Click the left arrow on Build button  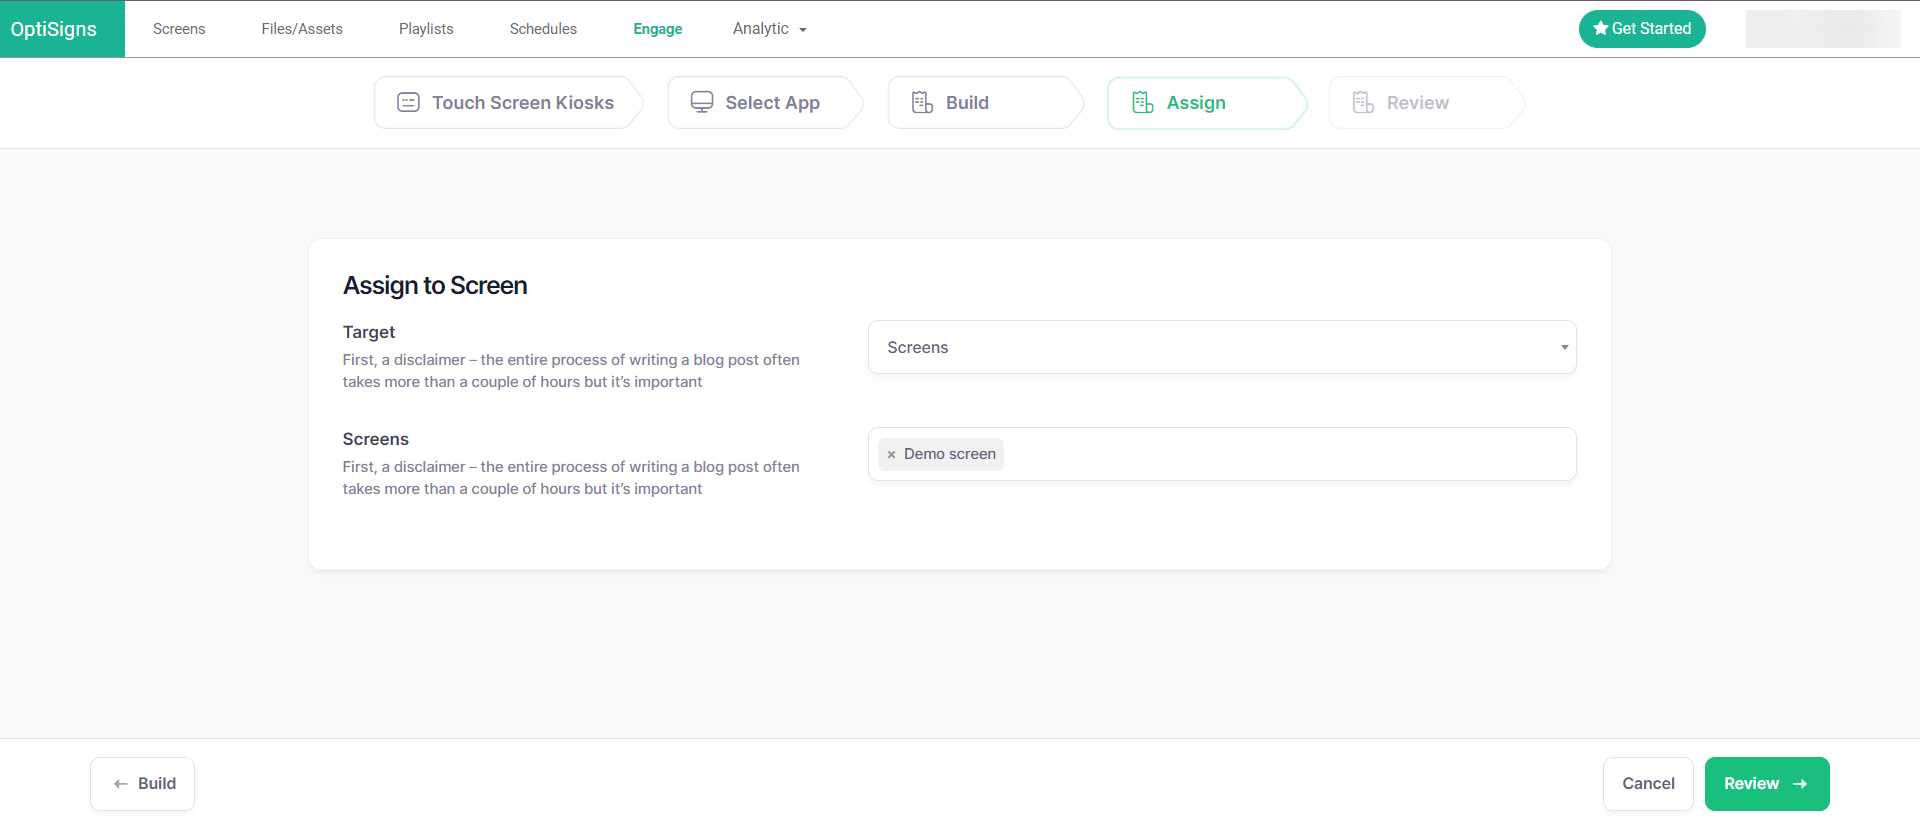[121, 784]
